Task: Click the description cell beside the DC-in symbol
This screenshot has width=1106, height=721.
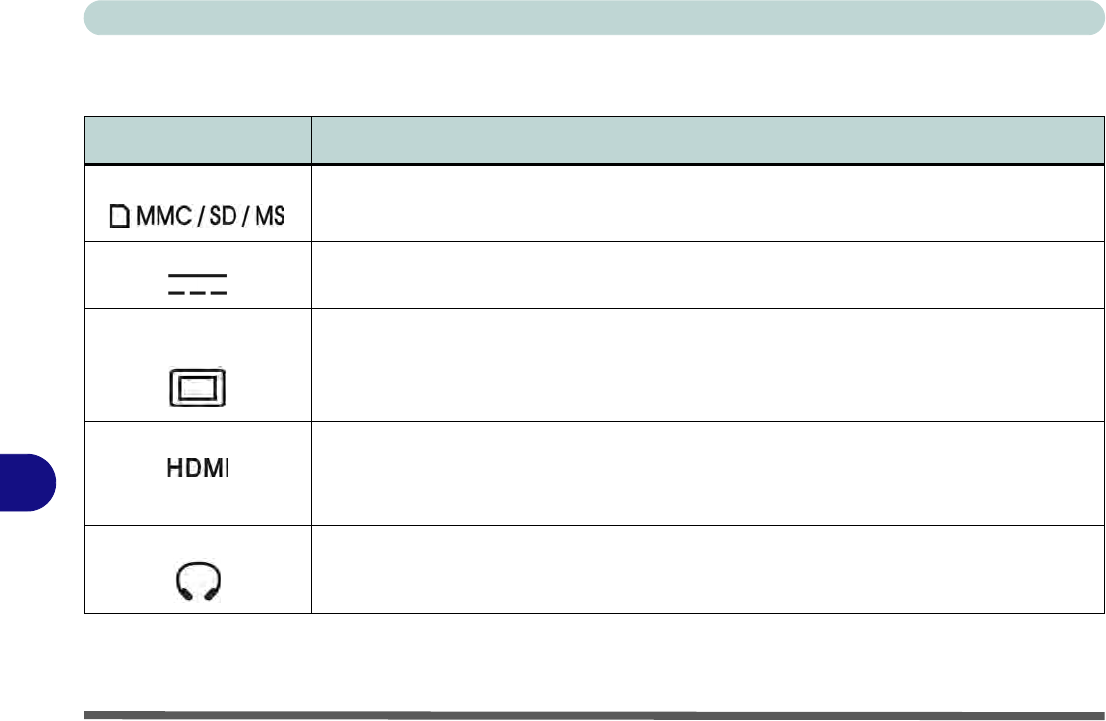Action: pyautogui.click(x=700, y=275)
